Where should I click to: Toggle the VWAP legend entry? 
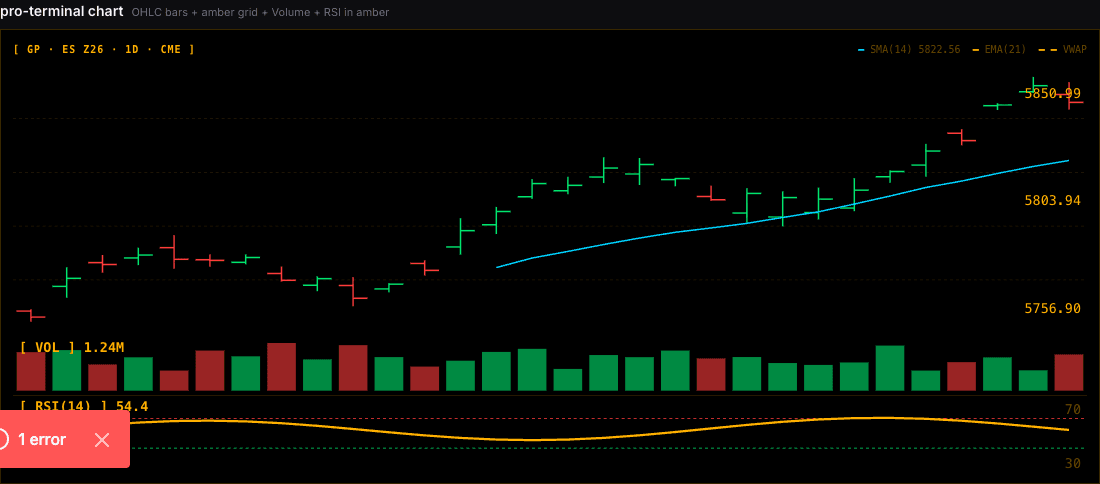[x=1064, y=49]
